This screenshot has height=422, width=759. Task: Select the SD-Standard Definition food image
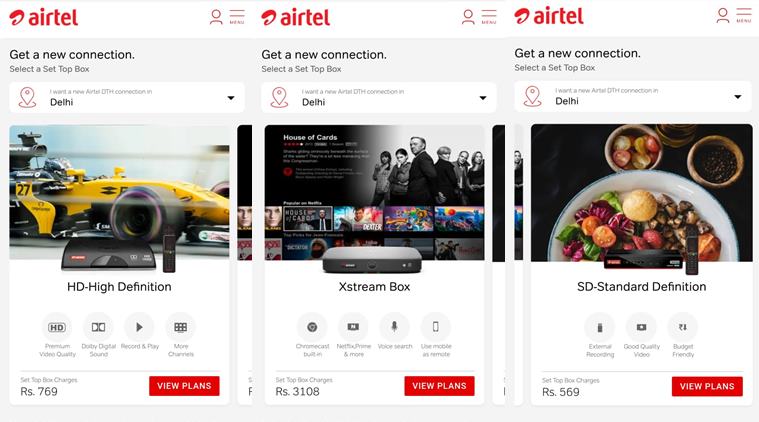[641, 193]
